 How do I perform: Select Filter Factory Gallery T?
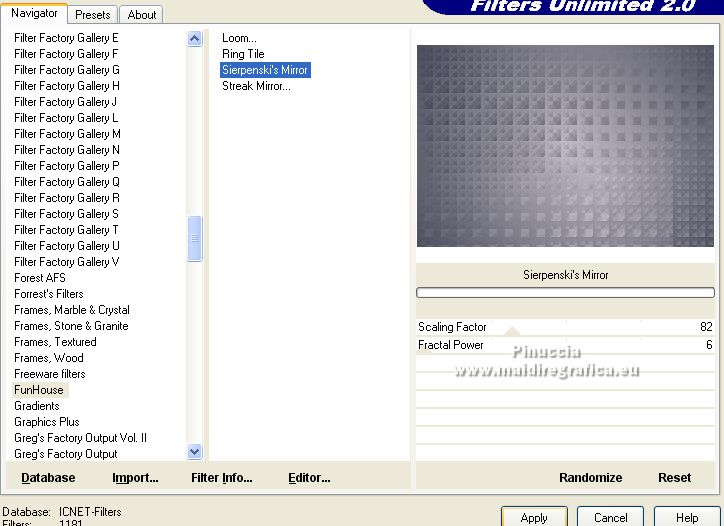66,230
